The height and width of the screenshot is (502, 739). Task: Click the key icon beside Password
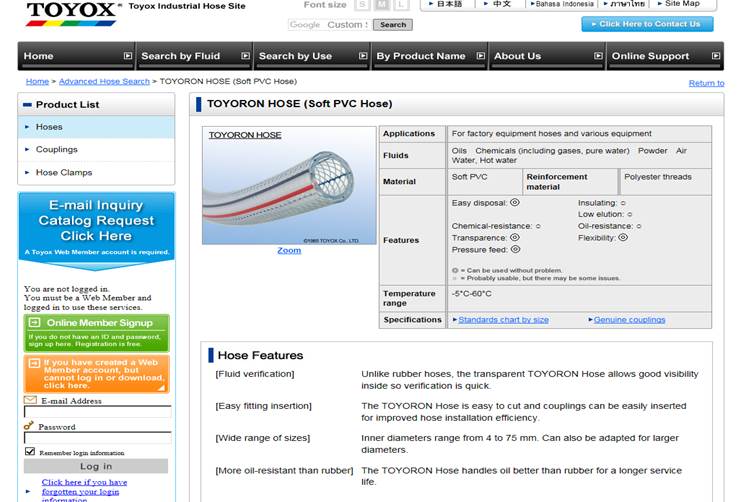click(x=29, y=426)
